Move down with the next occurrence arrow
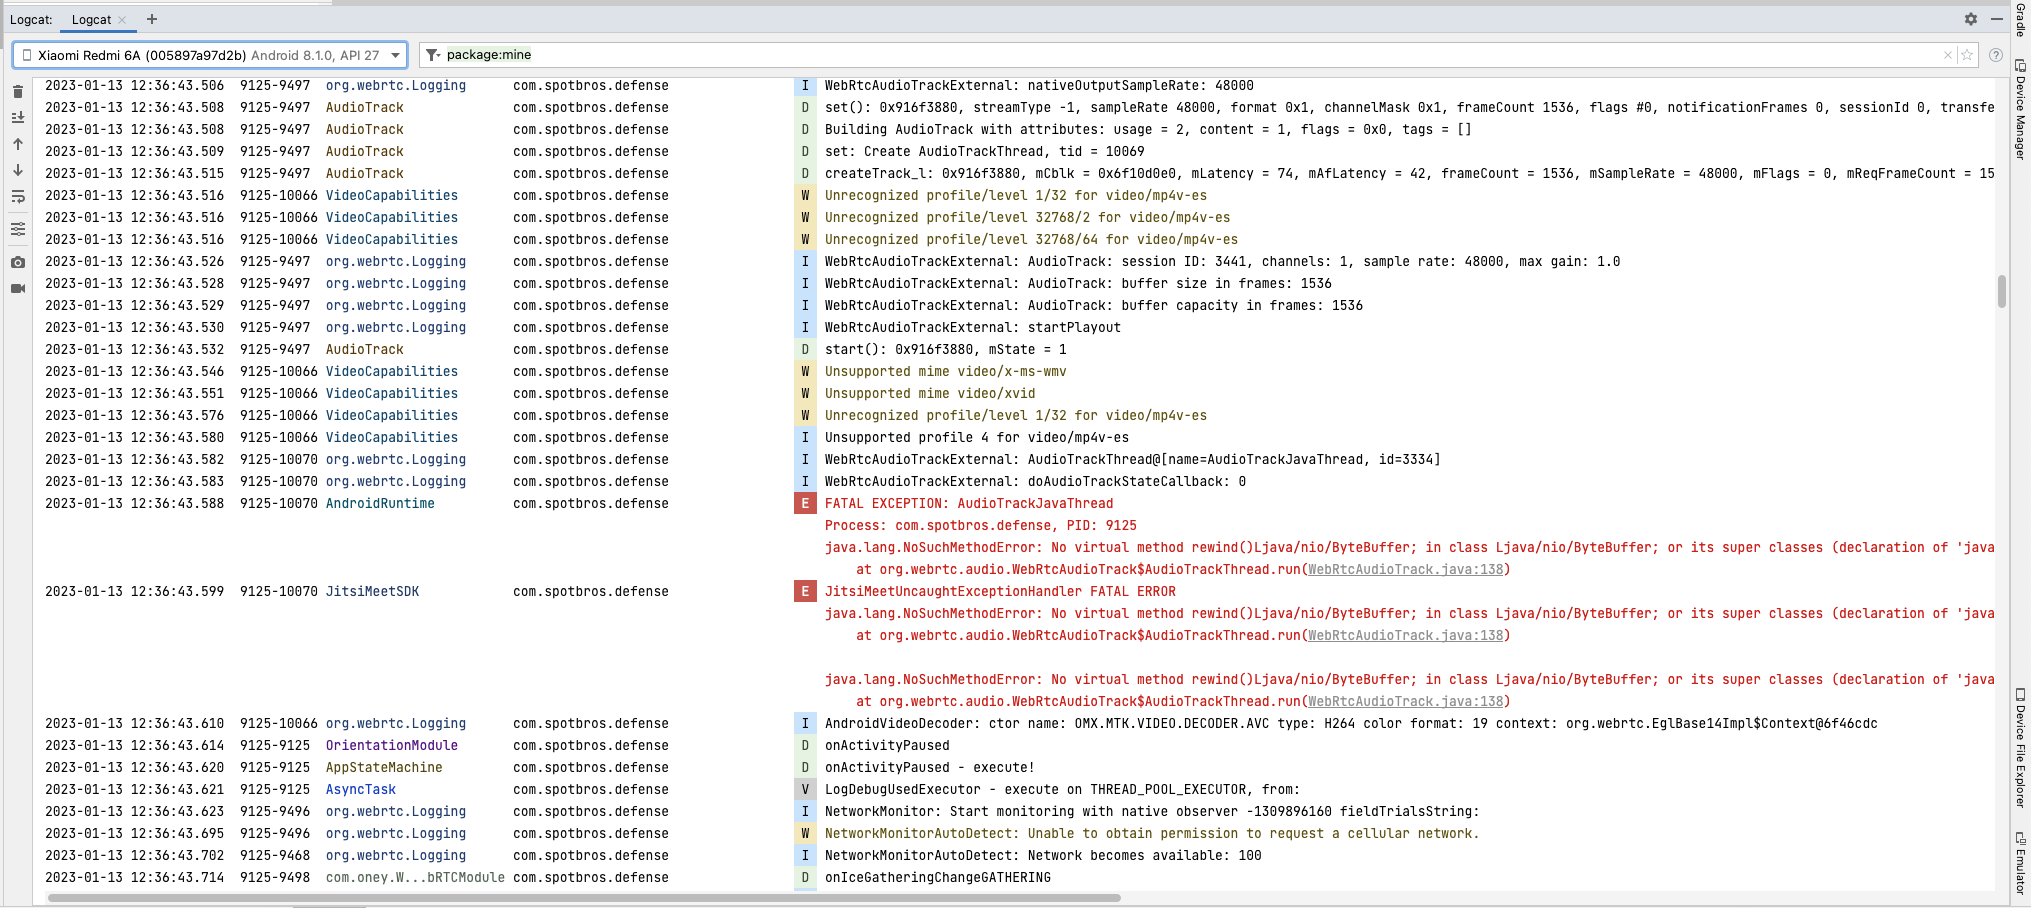The image size is (2031, 908). pyautogui.click(x=18, y=170)
